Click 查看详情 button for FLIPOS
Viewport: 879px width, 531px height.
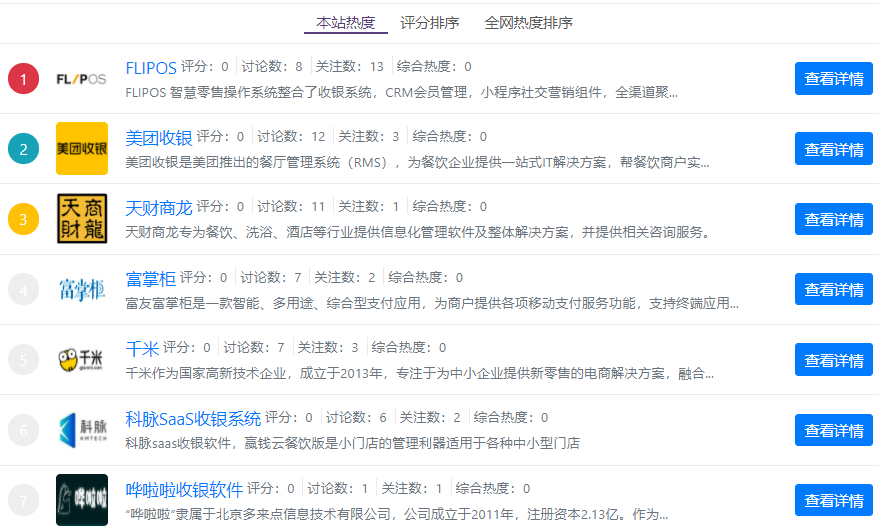click(x=834, y=79)
